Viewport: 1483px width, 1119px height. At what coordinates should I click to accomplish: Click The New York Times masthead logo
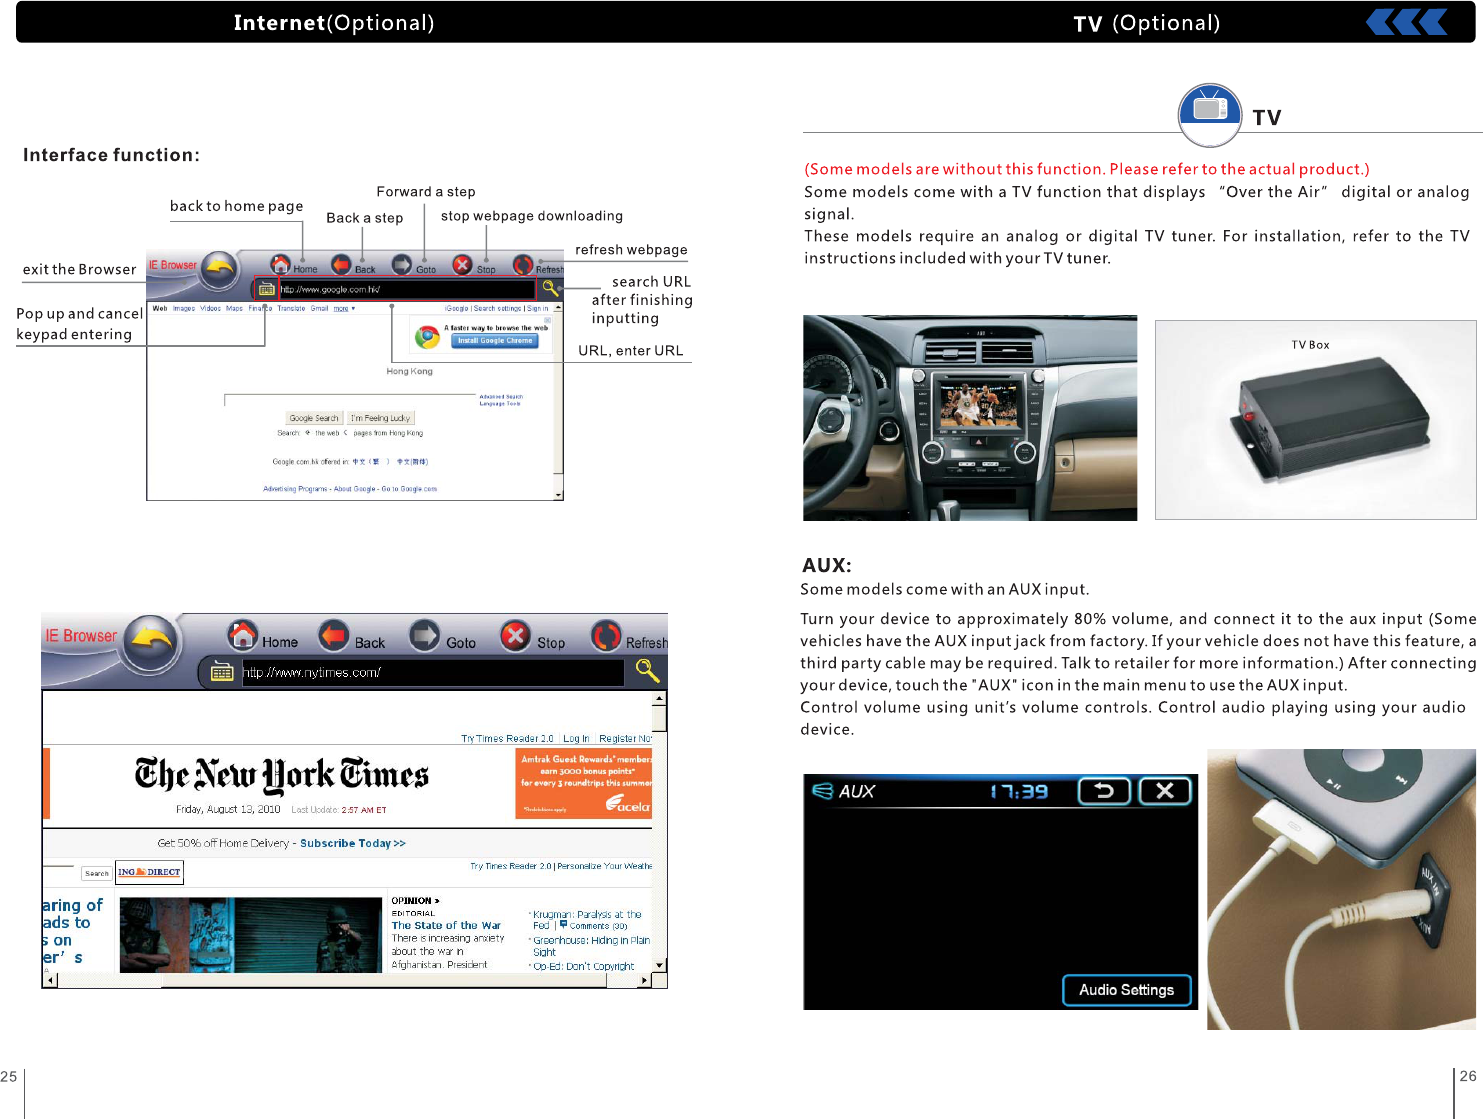[x=282, y=775]
